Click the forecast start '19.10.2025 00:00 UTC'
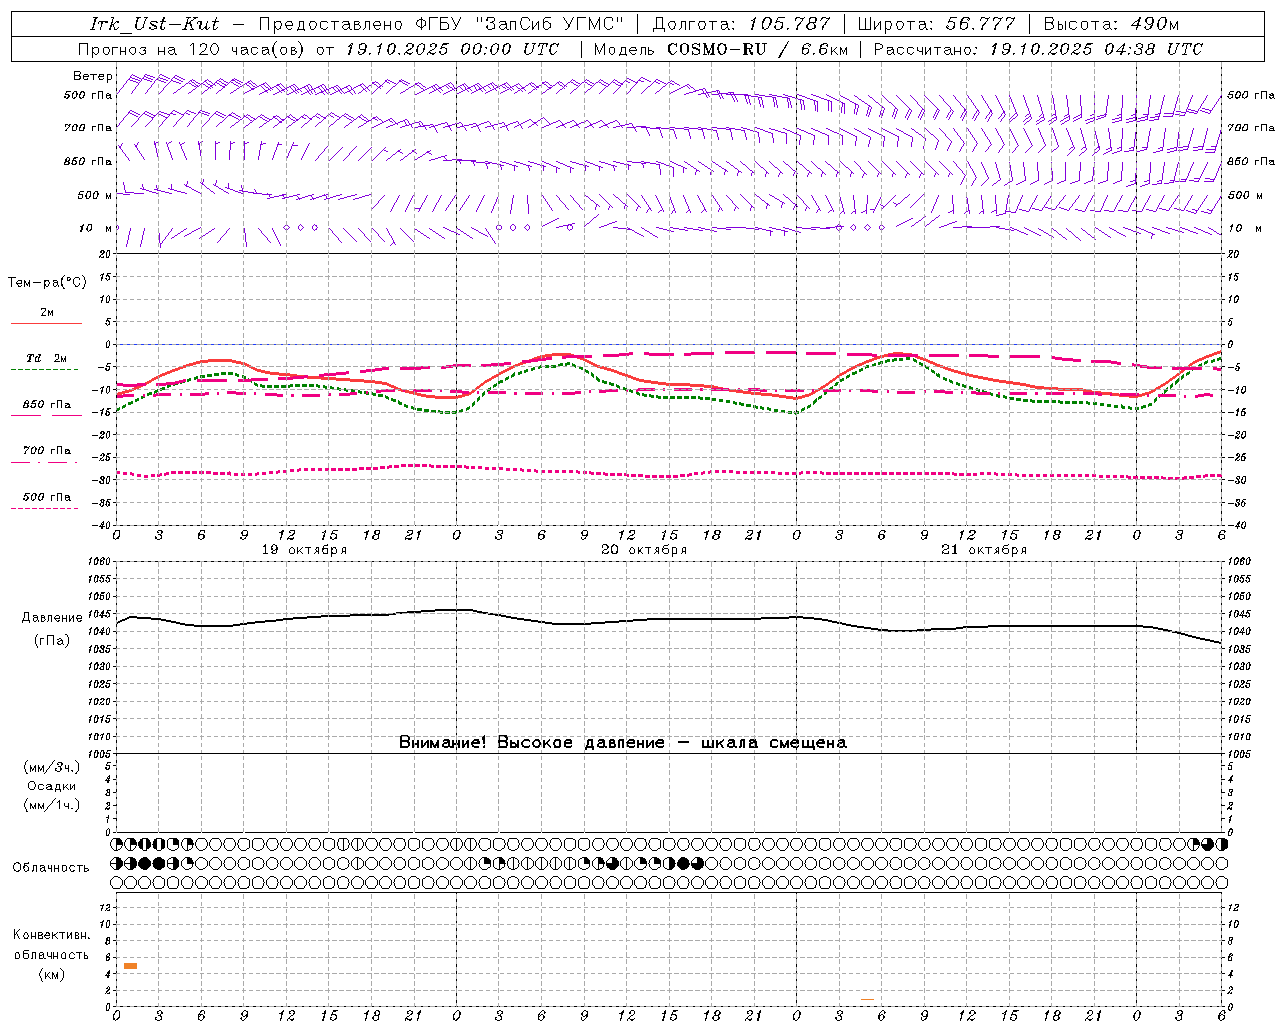1280x1024 pixels. point(452,49)
